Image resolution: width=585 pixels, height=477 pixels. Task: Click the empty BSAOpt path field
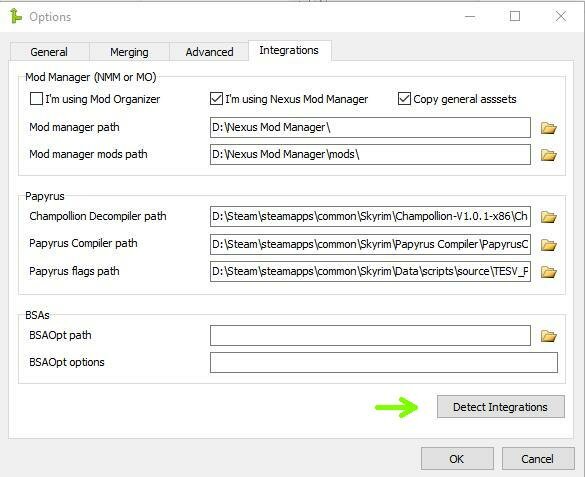370,335
